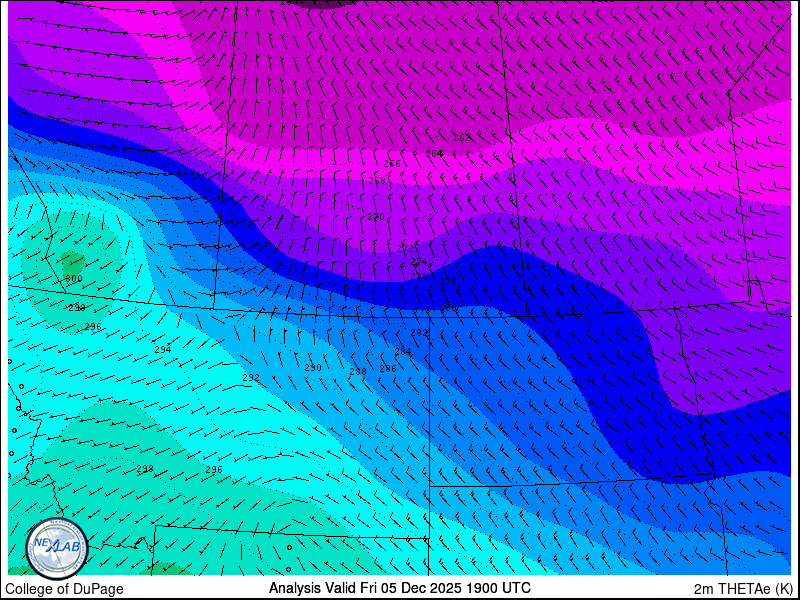The image size is (800, 600).
Task: Select the 290 contour label
Action: click(313, 368)
